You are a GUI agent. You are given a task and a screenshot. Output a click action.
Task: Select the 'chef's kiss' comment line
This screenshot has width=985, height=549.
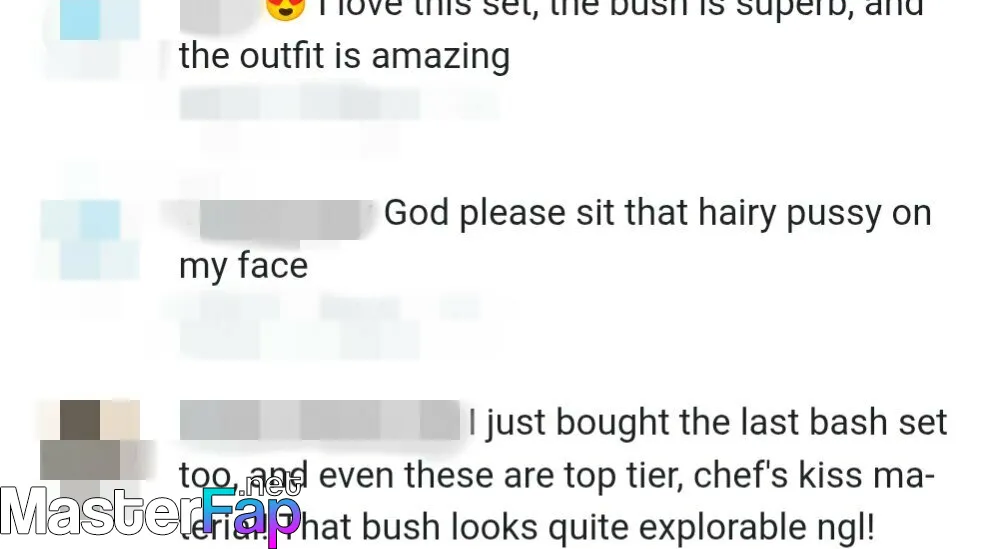click(x=557, y=475)
